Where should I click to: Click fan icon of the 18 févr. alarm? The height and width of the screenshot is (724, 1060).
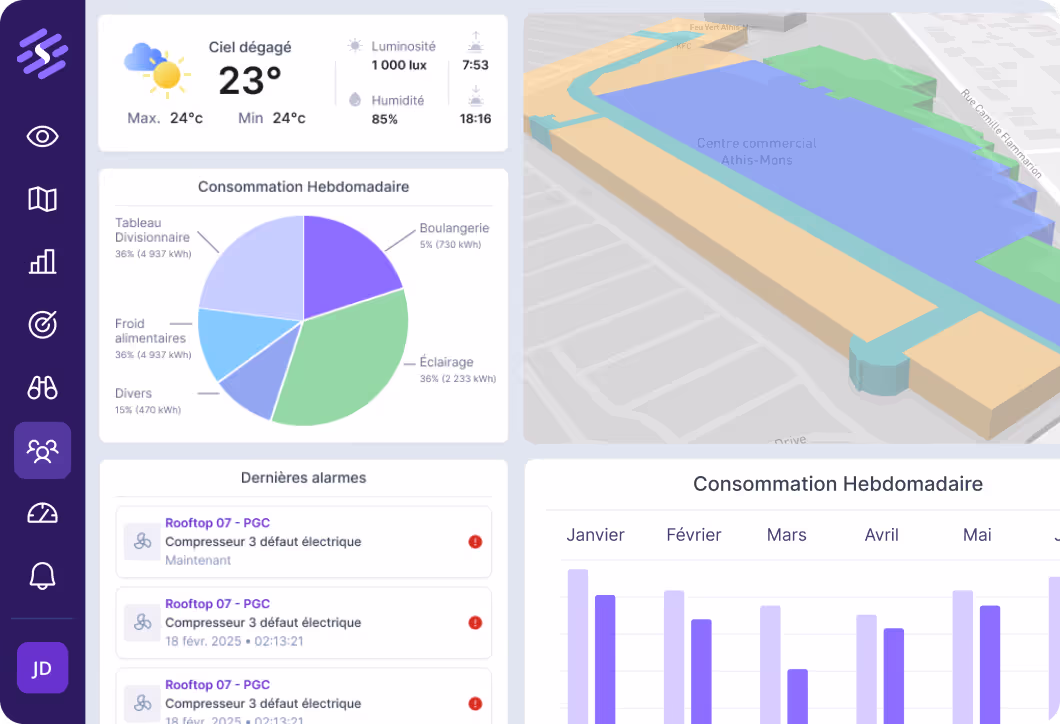click(x=142, y=623)
